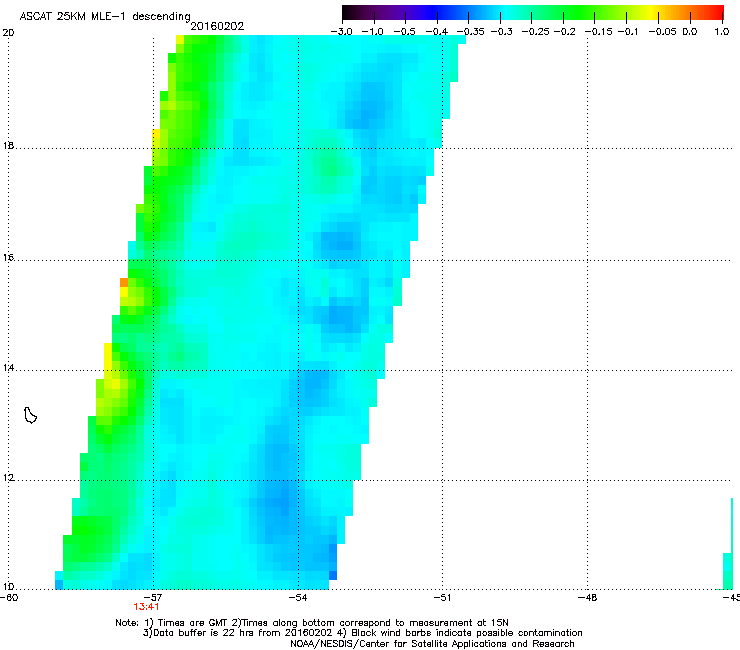The image size is (740, 650).
Task: Click the black island coastline outline
Action: (x=30, y=415)
